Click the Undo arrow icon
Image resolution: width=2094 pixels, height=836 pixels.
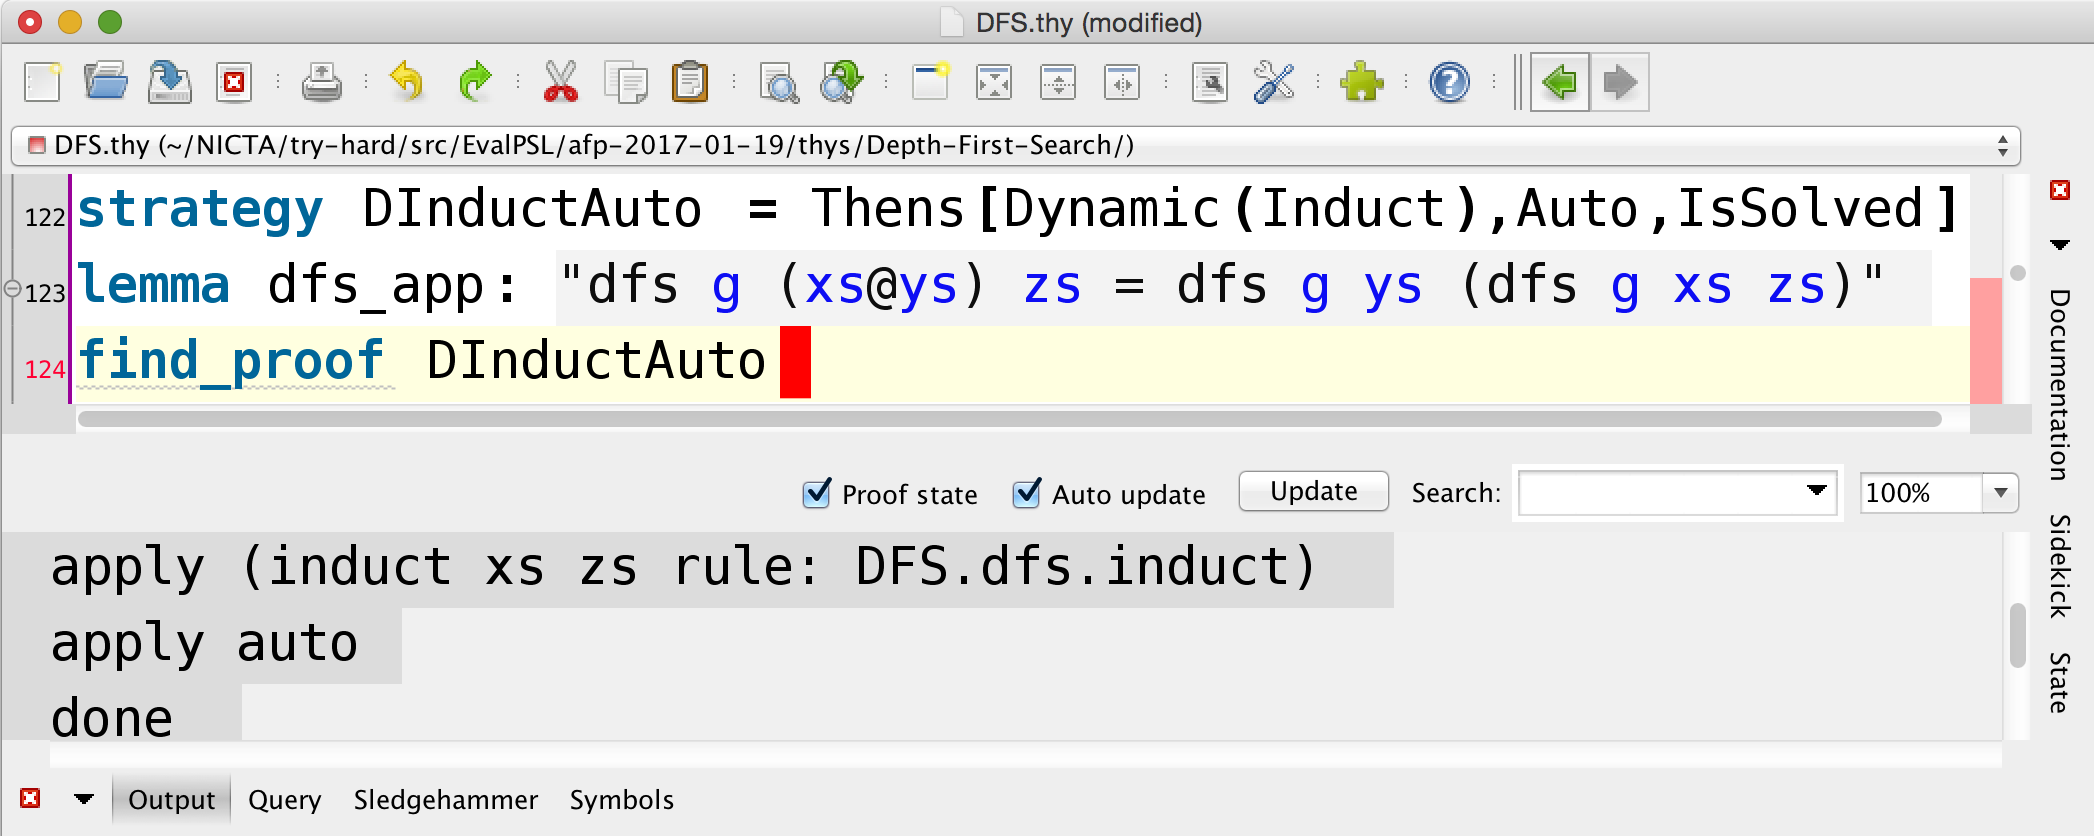(406, 82)
